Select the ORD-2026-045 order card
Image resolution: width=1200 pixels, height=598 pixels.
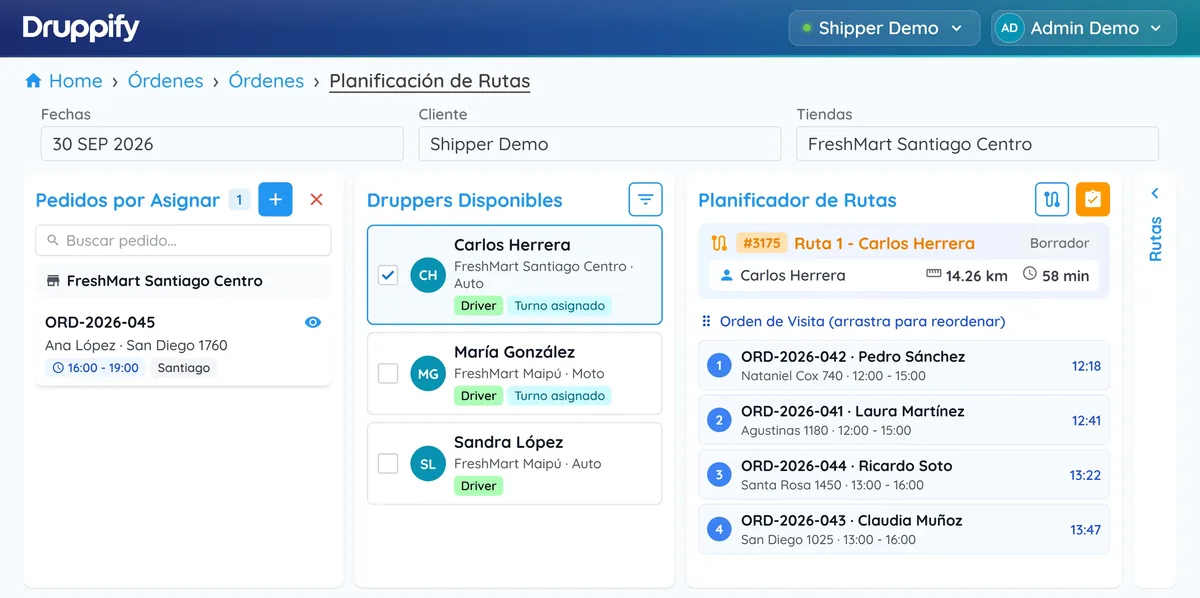[x=184, y=345]
